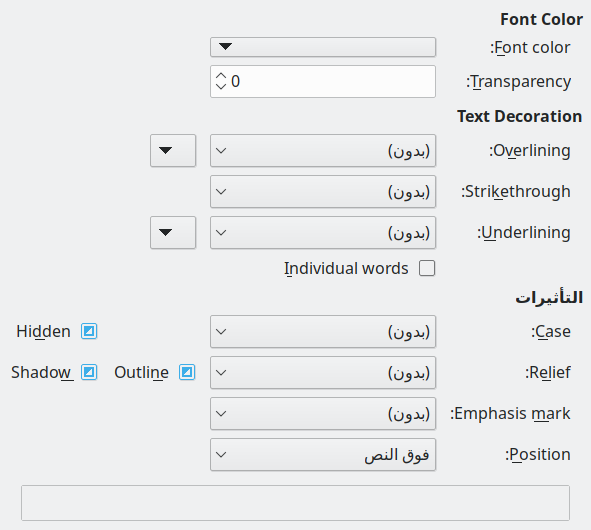Screen dimensions: 591x530
Task: Decrease Transparency with the down arrow
Action: tap(221, 87)
